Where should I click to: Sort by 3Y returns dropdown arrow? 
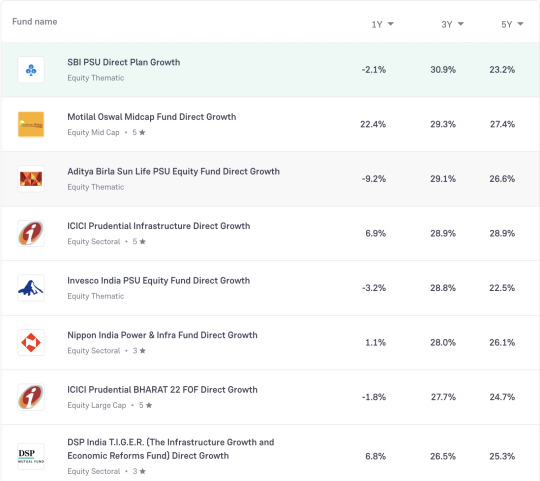coord(461,24)
